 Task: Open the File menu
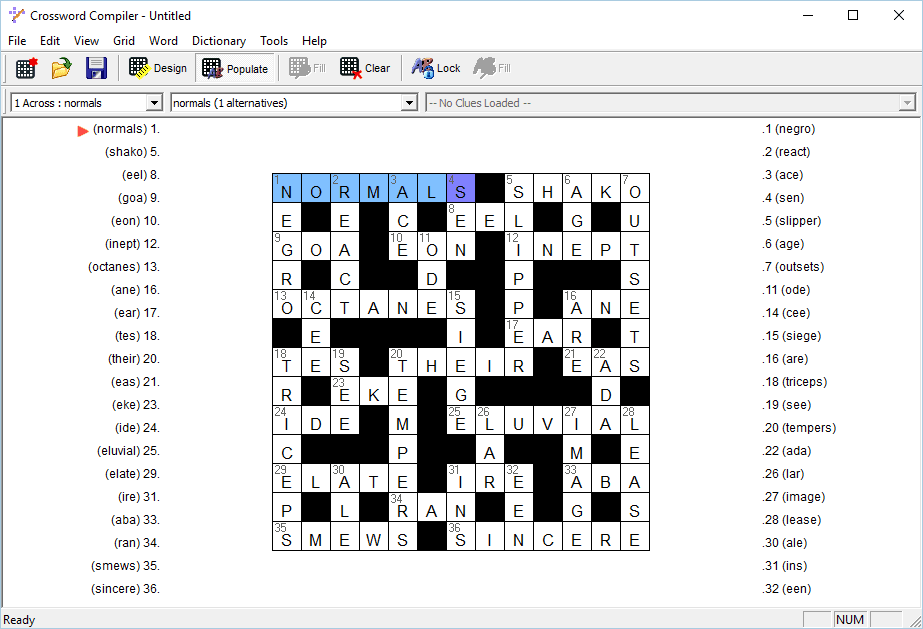coord(17,41)
